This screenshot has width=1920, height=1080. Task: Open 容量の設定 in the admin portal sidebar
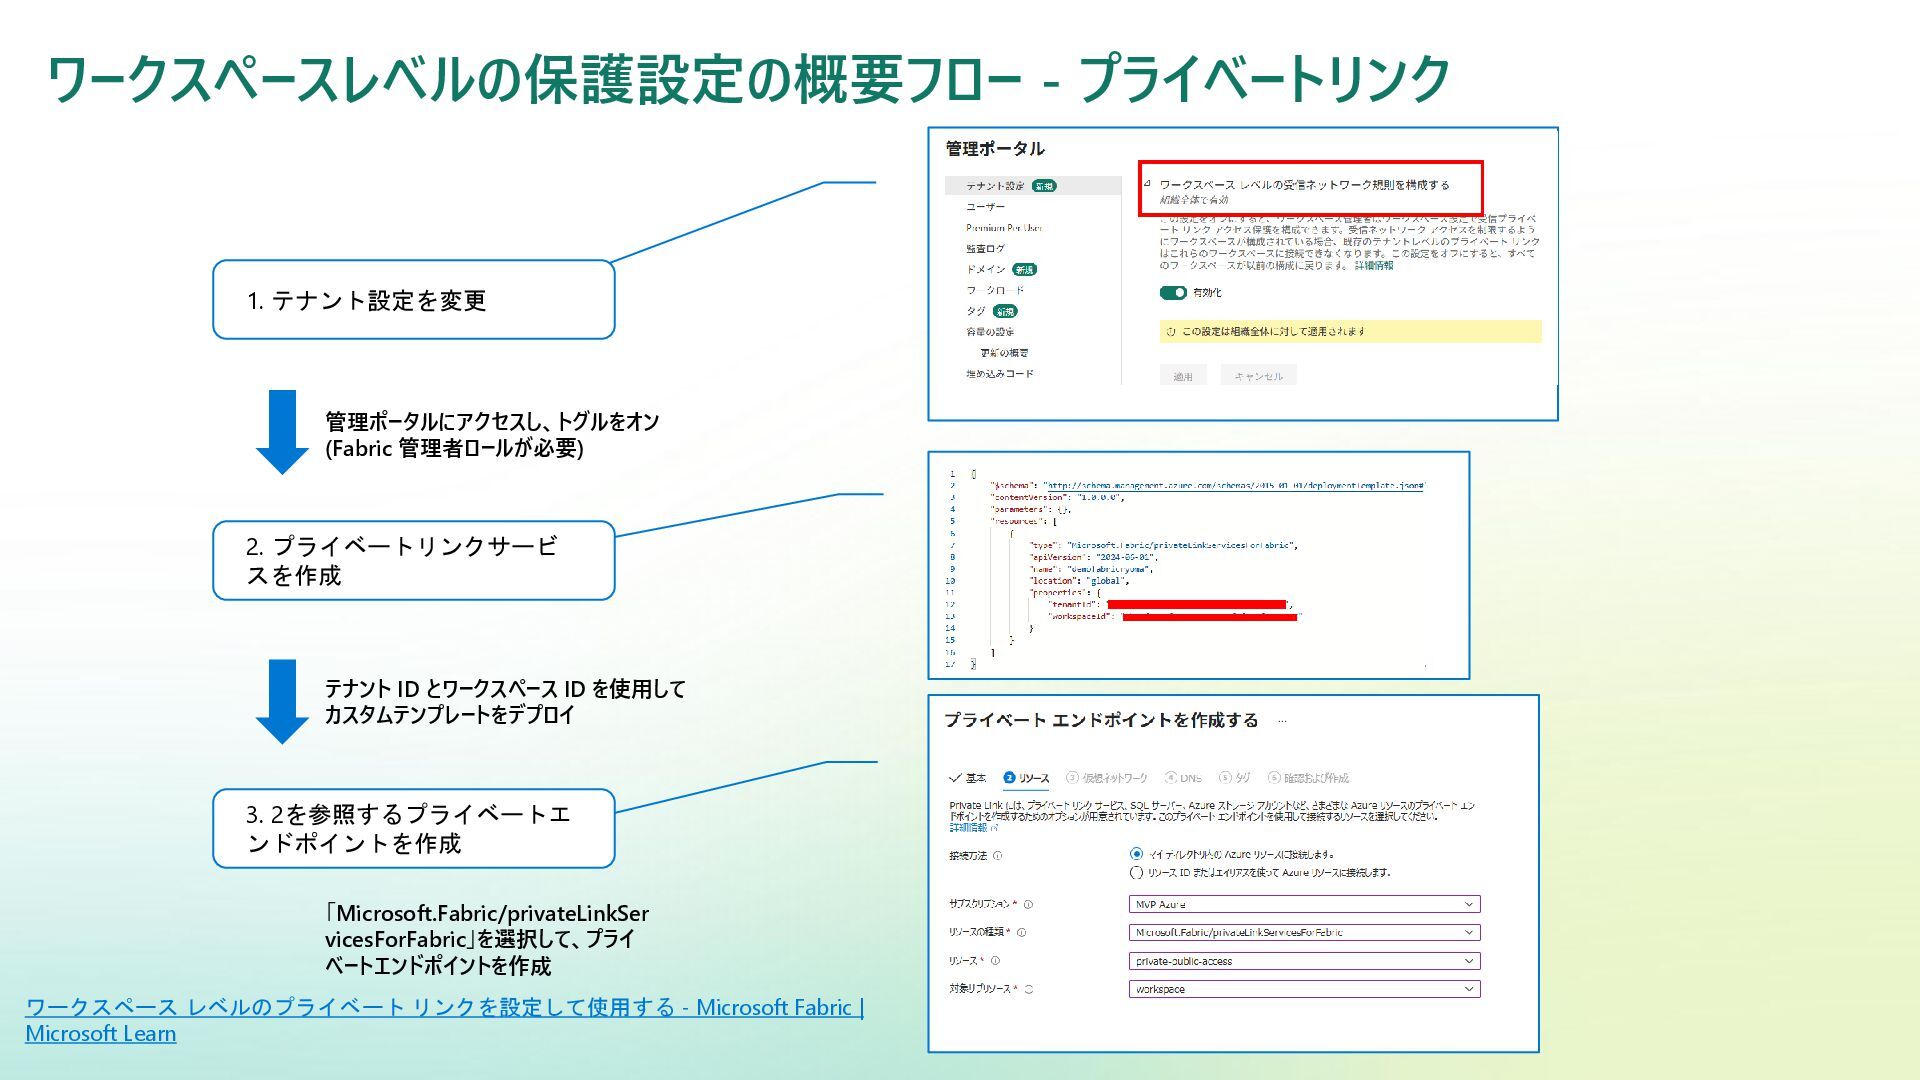(989, 332)
